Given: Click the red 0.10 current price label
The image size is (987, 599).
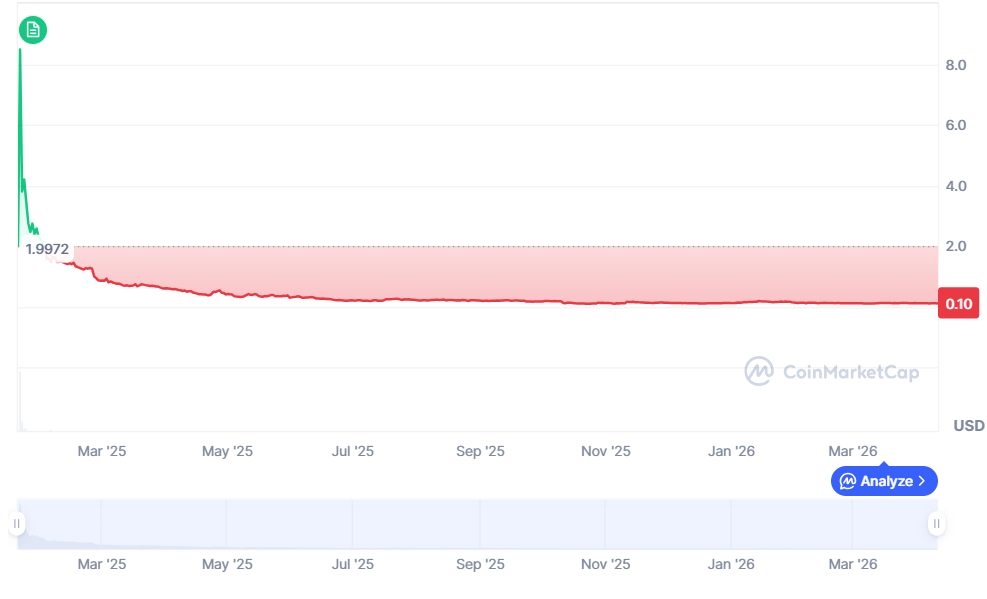Looking at the screenshot, I should (959, 304).
